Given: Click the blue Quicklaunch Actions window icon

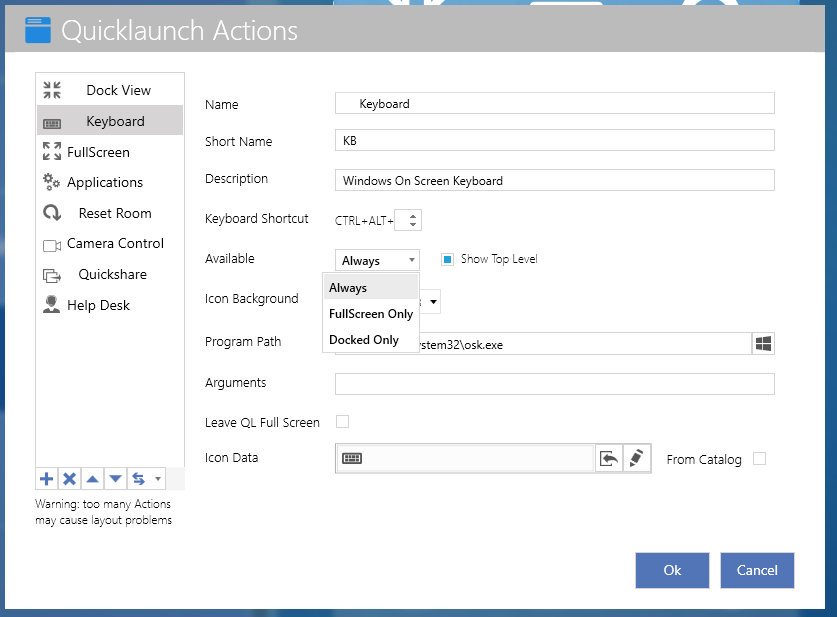Looking at the screenshot, I should [38, 30].
